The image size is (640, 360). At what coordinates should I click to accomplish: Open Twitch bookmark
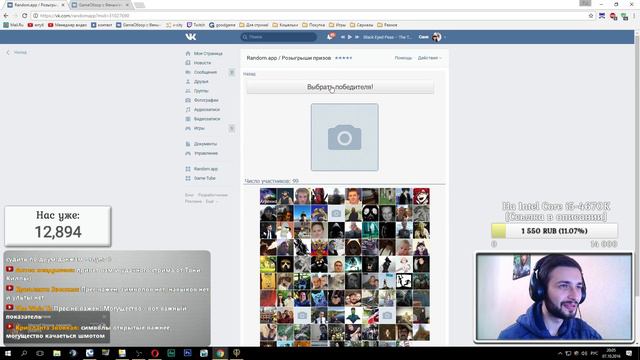pos(196,25)
